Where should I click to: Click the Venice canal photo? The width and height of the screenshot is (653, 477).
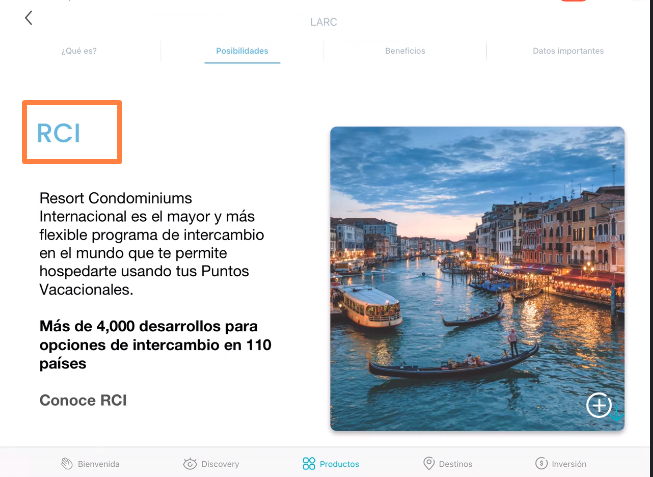click(477, 279)
